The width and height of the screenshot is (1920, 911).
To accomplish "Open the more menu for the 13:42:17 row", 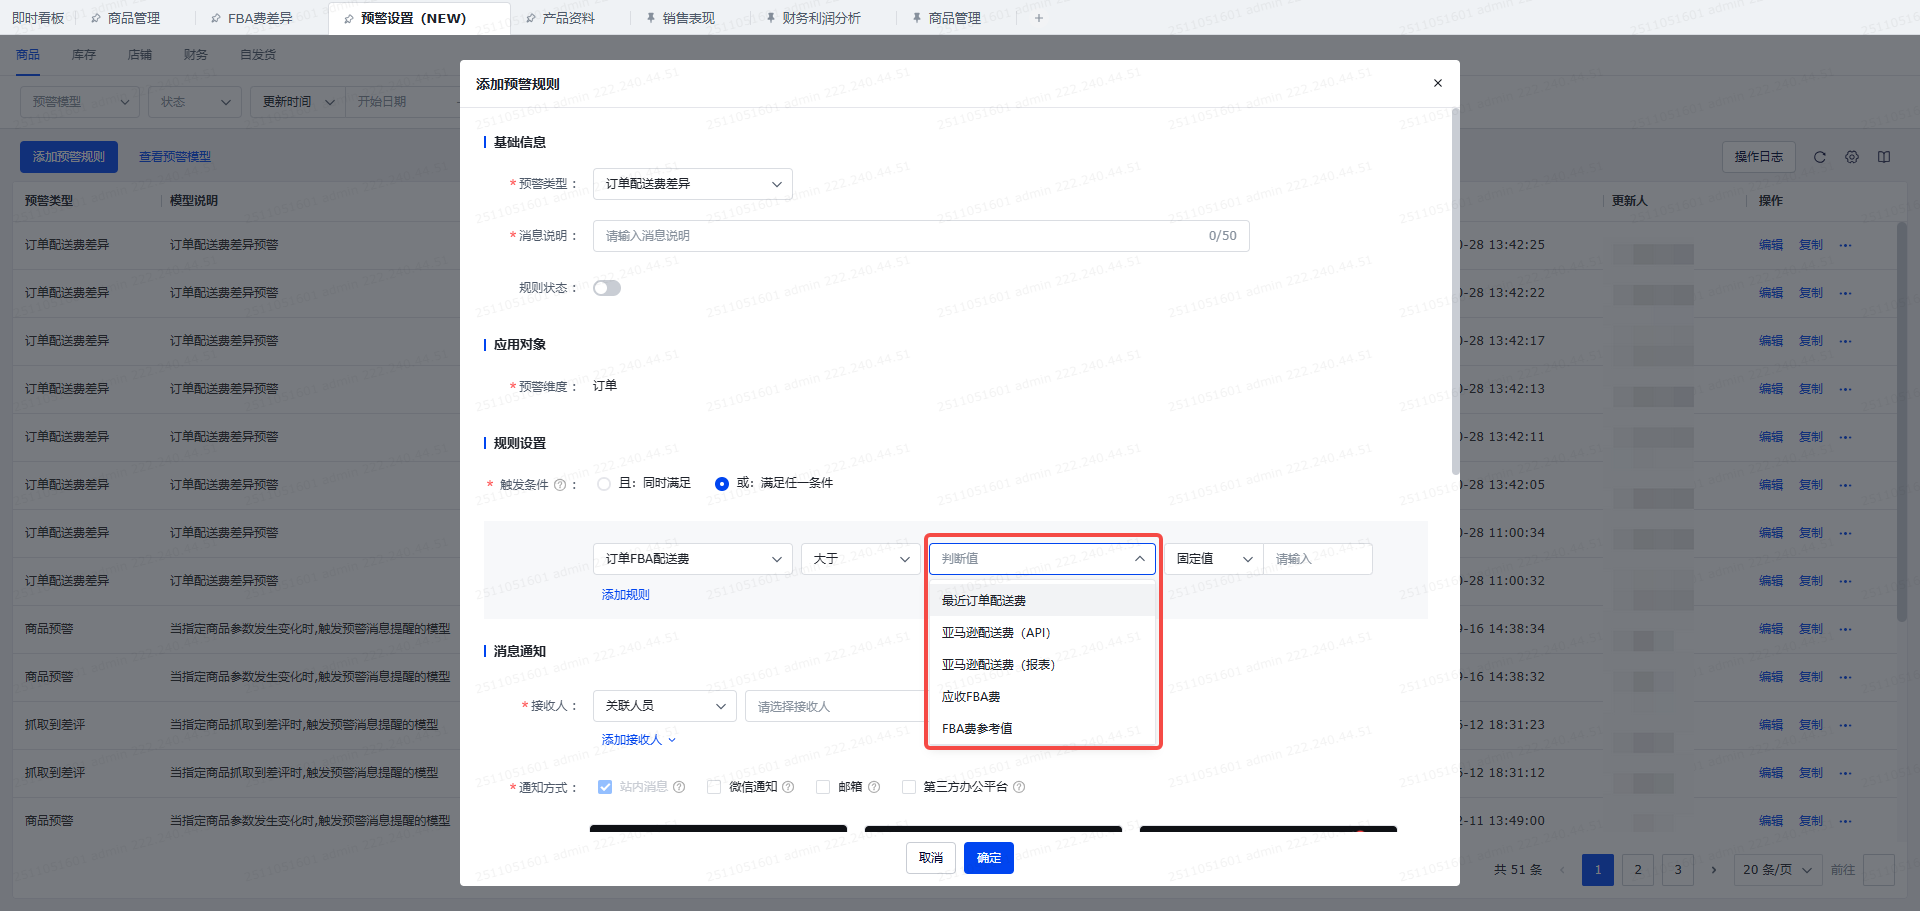I will pos(1846,341).
